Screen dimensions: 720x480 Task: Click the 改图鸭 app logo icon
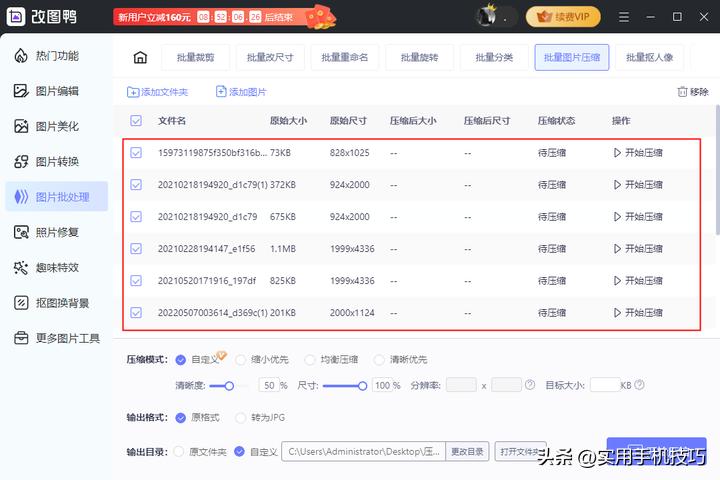click(16, 17)
